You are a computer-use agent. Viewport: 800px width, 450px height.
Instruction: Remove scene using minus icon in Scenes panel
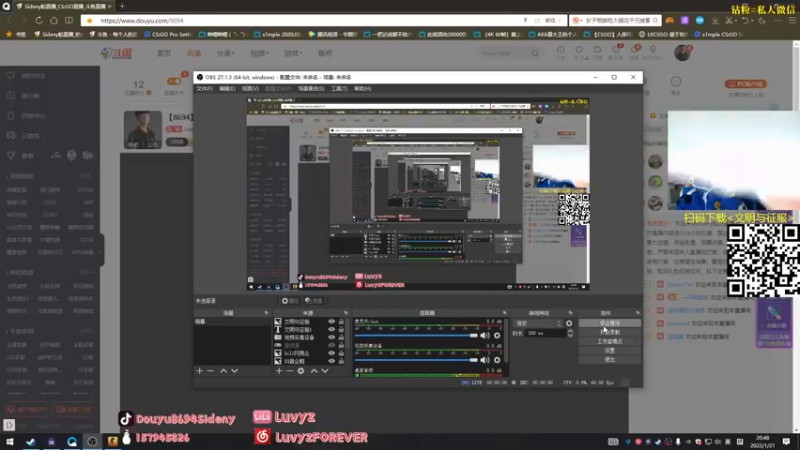click(210, 371)
